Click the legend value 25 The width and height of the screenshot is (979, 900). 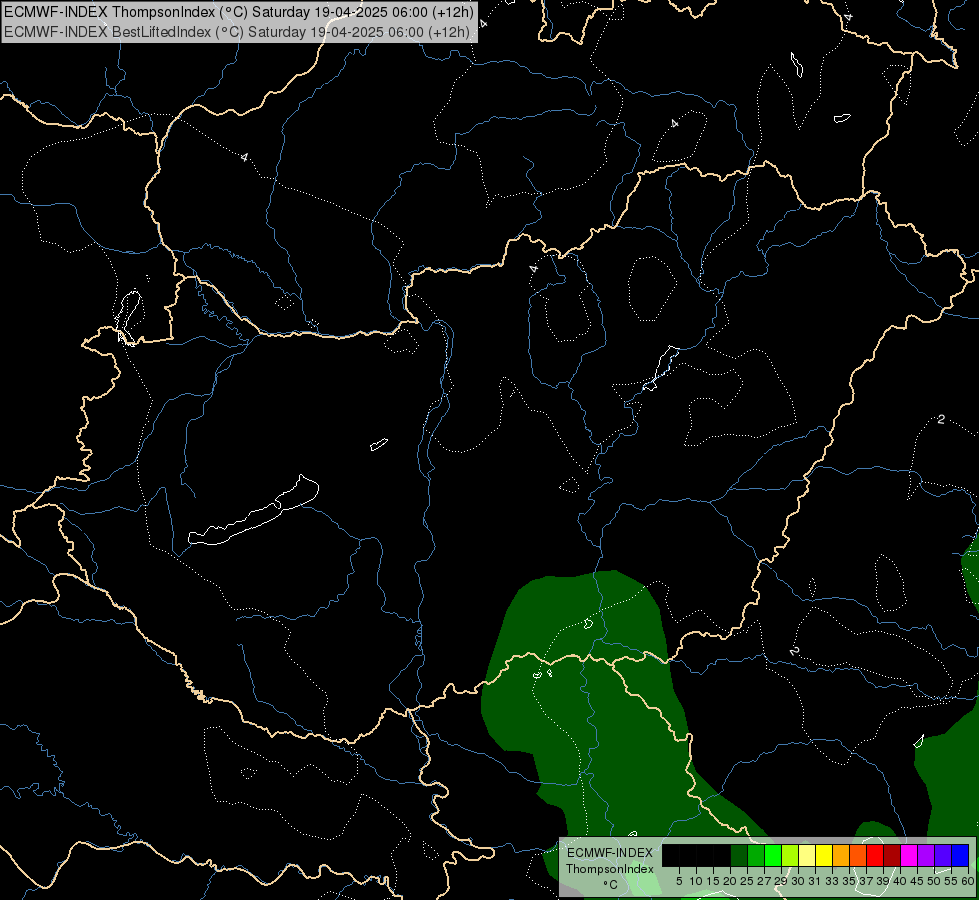[747, 881]
